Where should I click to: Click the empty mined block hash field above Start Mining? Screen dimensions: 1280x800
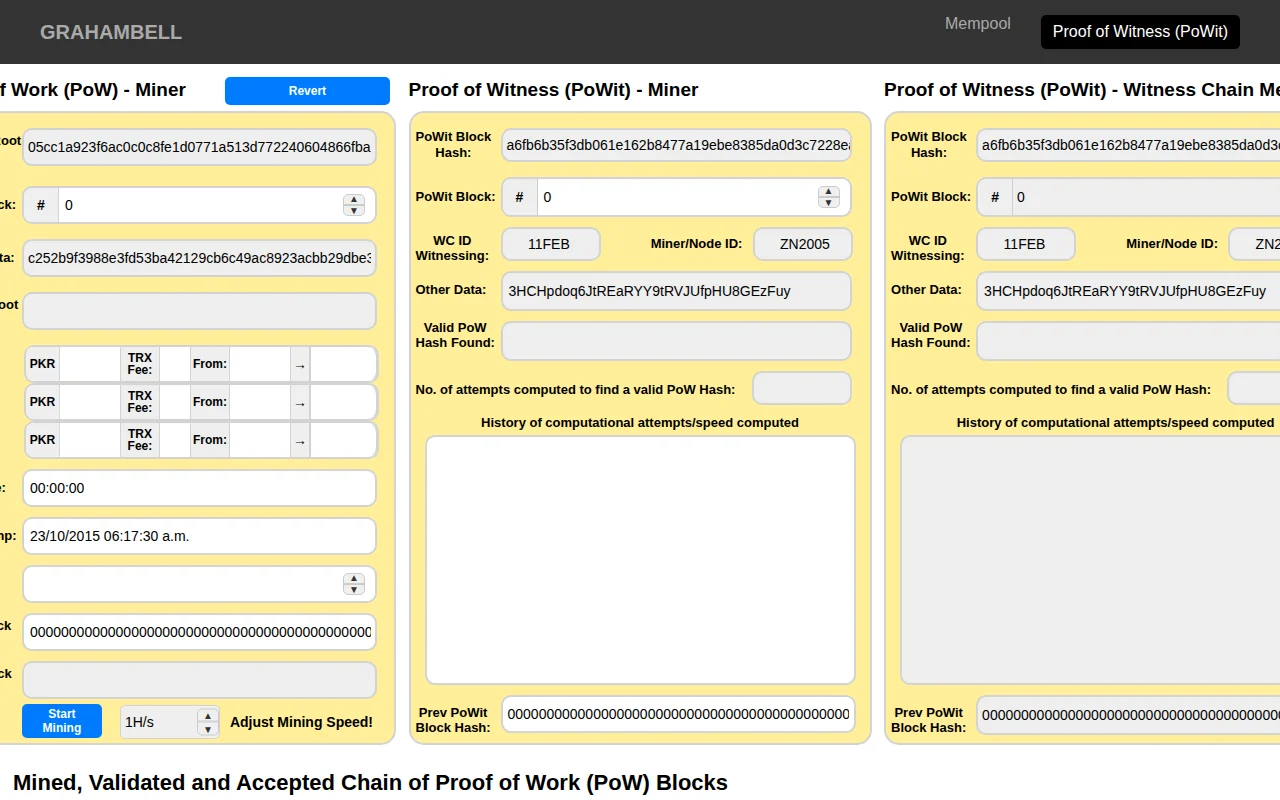[x=199, y=680]
